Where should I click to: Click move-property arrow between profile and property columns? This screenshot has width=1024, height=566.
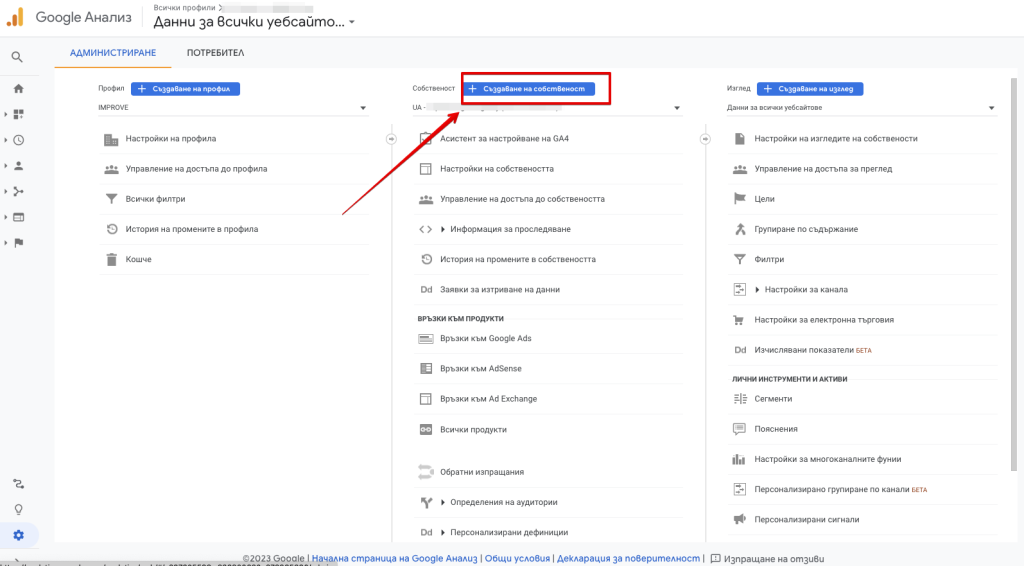coord(391,139)
